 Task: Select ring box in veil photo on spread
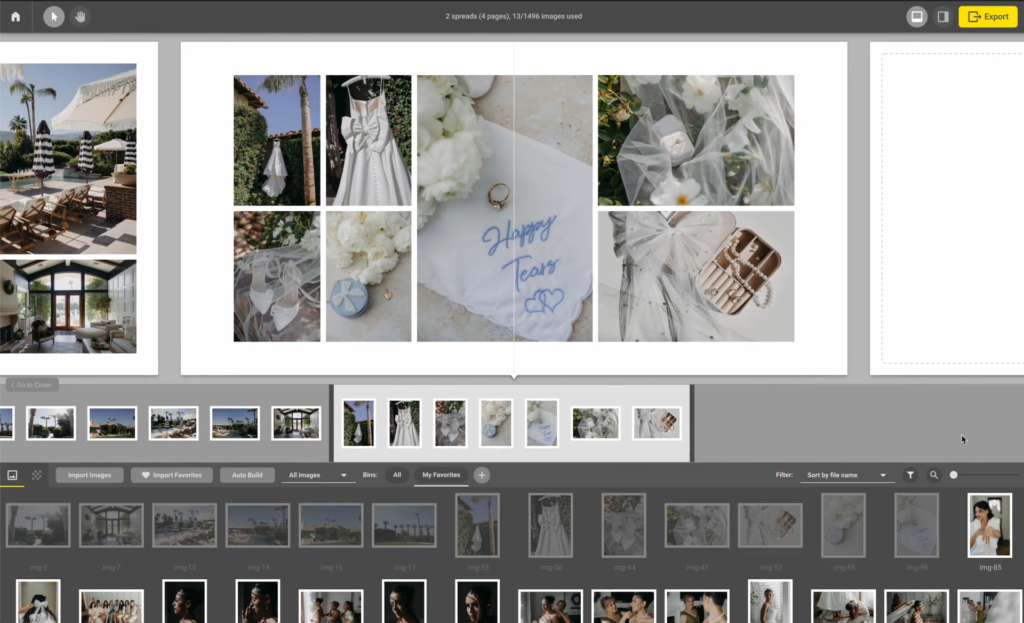pyautogui.click(x=696, y=140)
